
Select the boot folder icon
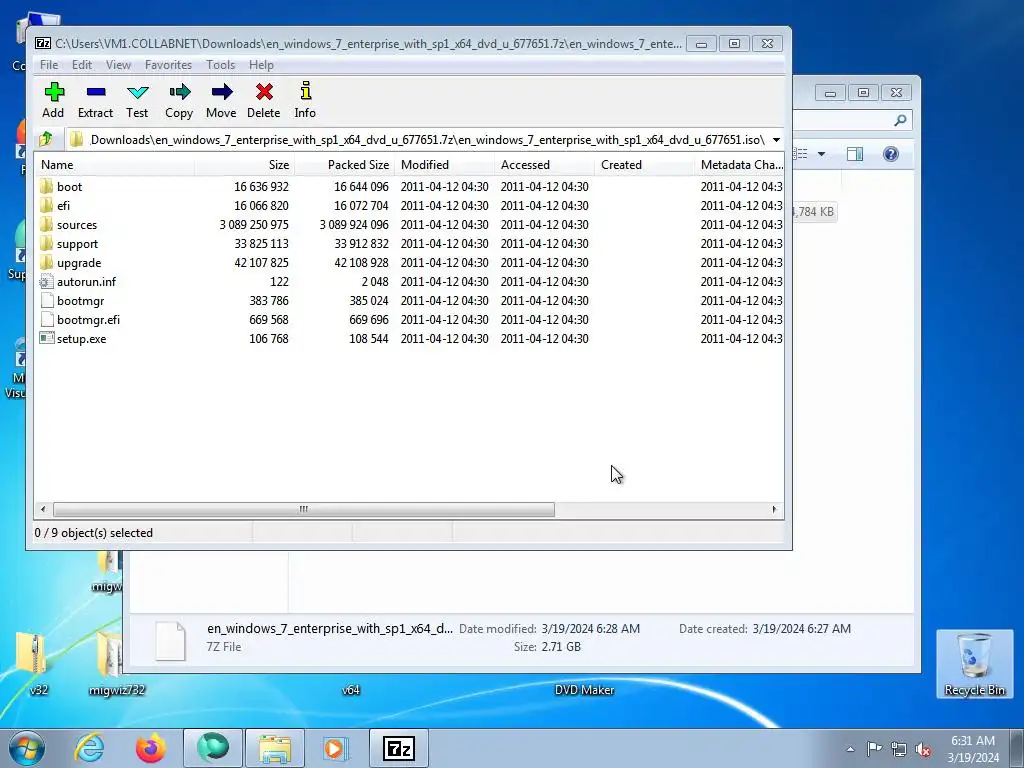(x=46, y=186)
